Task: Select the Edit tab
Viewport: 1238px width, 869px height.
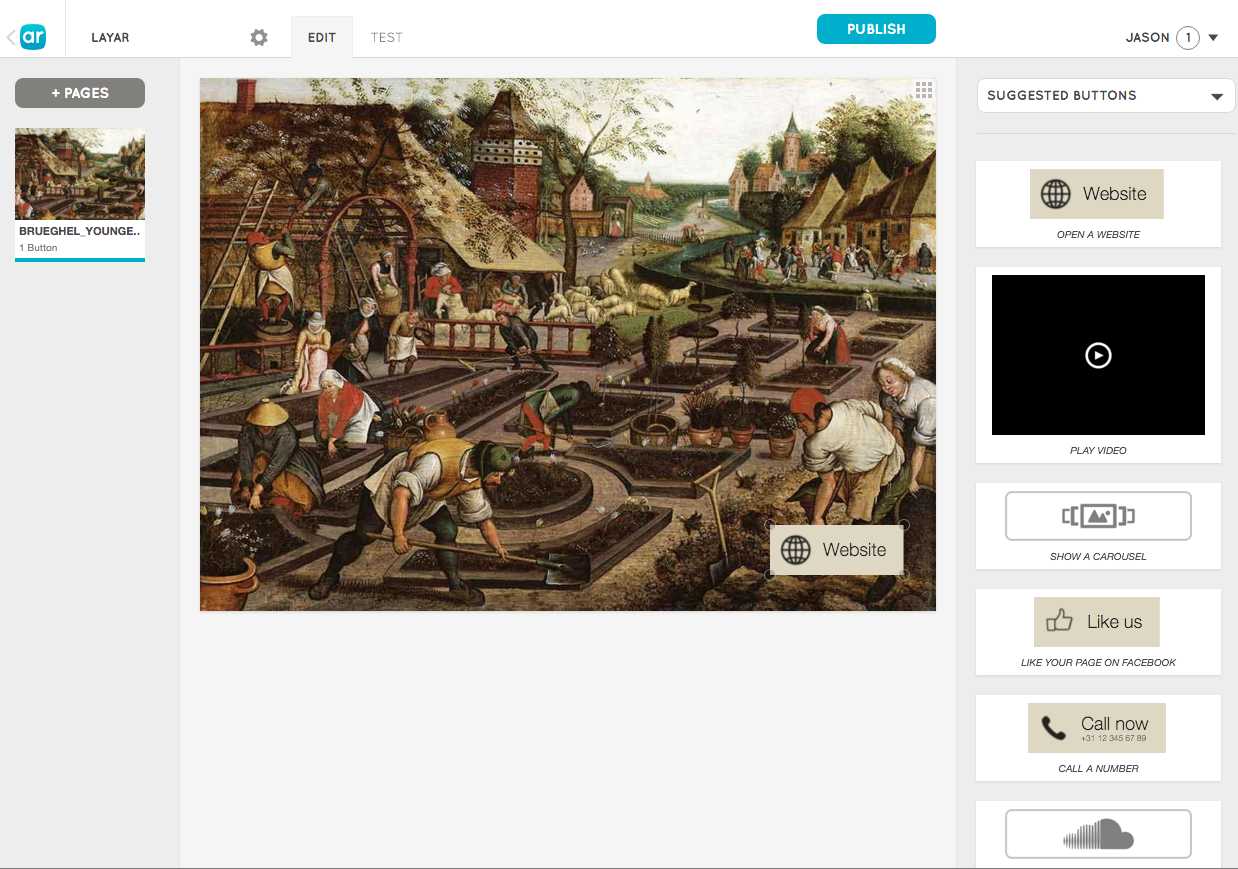Action: pos(321,37)
